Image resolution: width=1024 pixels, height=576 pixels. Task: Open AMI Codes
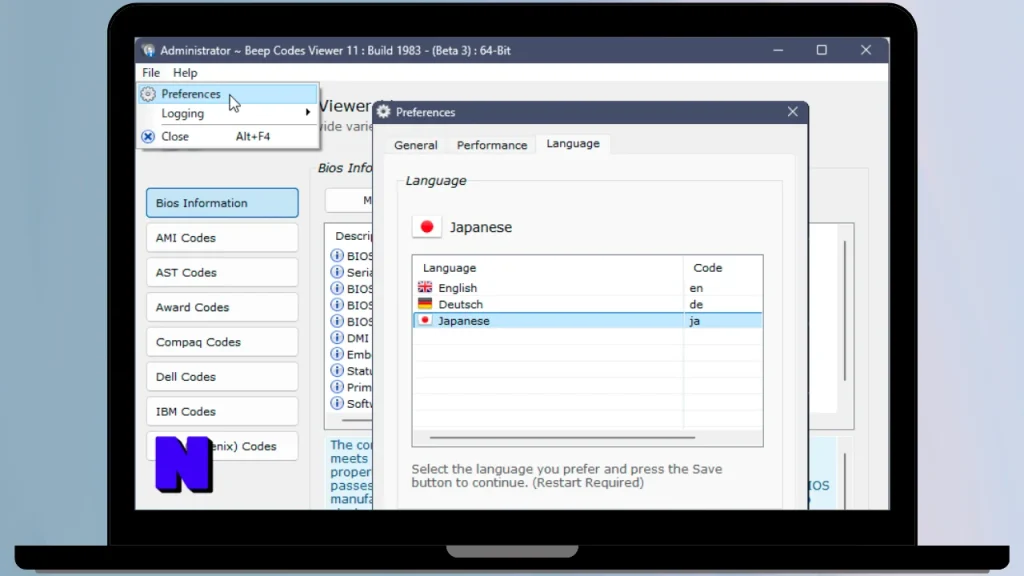click(x=222, y=238)
